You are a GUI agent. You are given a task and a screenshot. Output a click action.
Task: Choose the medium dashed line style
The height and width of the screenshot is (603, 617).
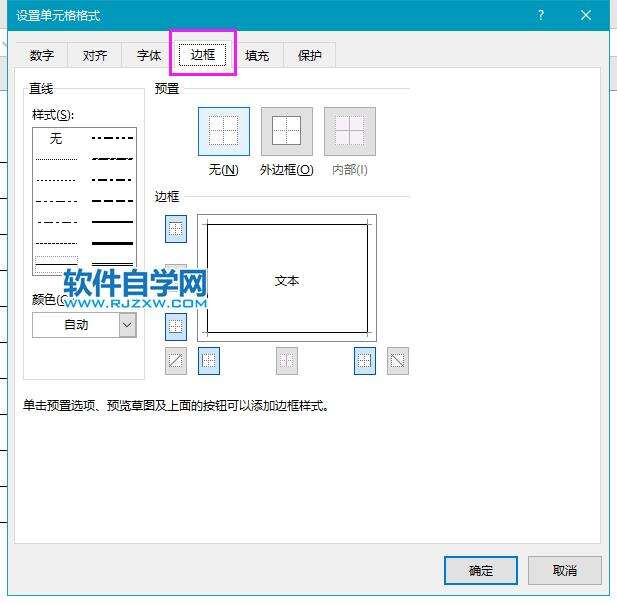112,201
